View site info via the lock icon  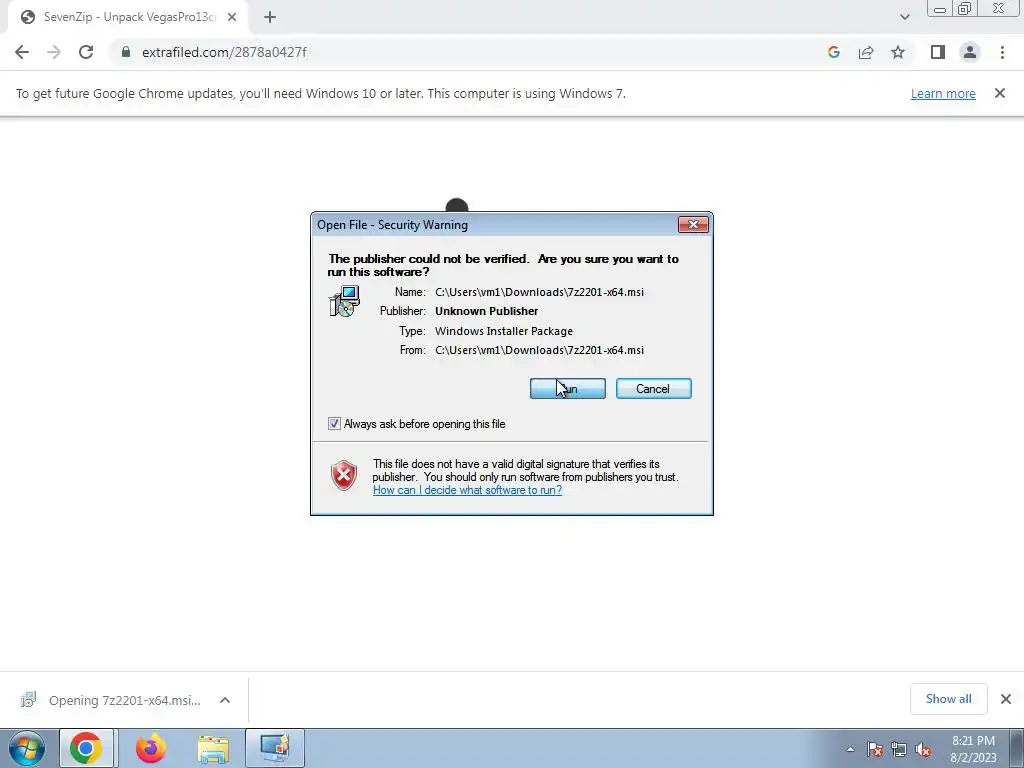tap(126, 52)
